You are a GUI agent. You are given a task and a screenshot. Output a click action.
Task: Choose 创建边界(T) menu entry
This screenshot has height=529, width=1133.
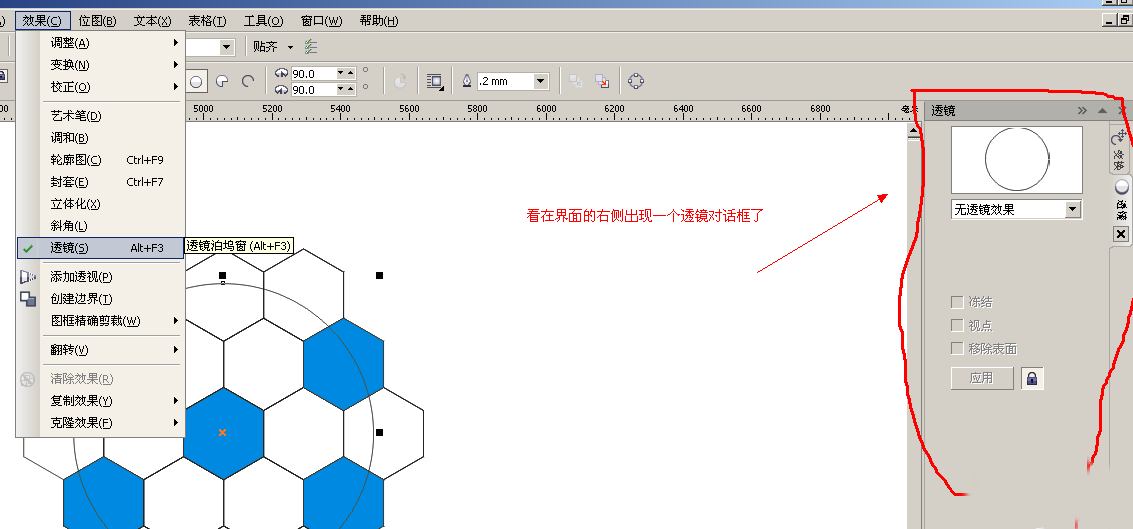[x=100, y=298]
